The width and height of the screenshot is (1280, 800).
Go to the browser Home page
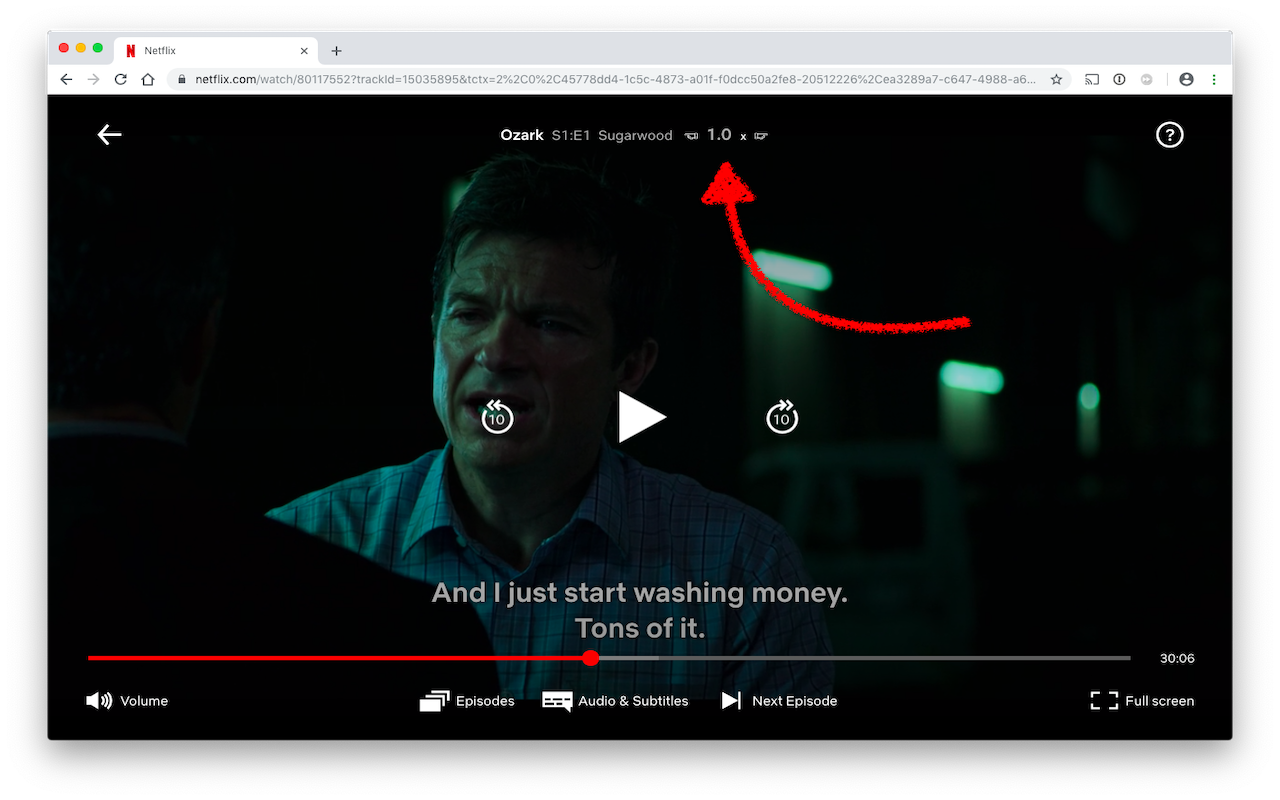(x=148, y=79)
